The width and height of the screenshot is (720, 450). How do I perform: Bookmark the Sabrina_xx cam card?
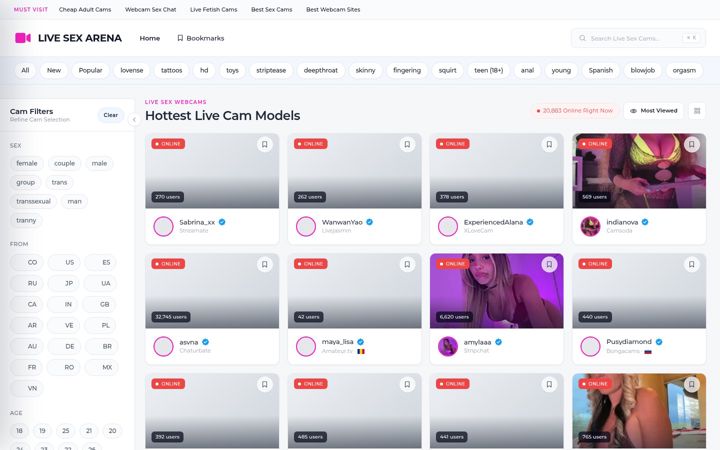pyautogui.click(x=264, y=144)
